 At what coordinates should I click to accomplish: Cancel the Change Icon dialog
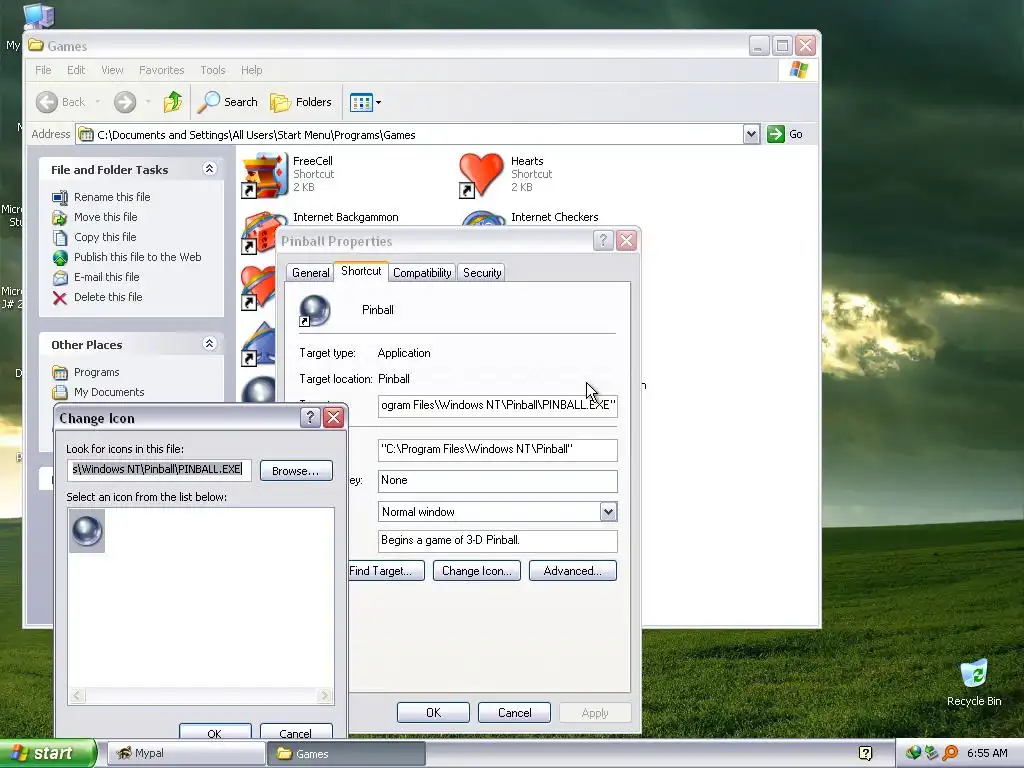click(296, 731)
